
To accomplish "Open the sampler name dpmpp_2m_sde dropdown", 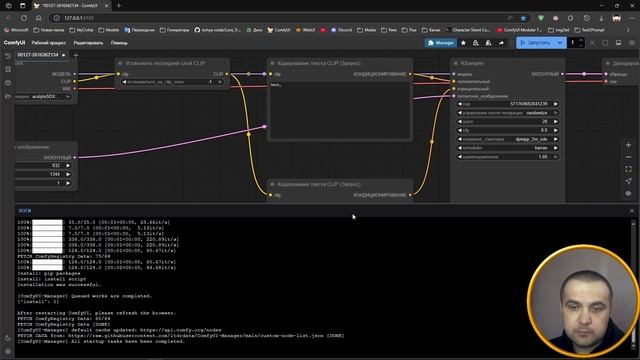I will (x=507, y=139).
